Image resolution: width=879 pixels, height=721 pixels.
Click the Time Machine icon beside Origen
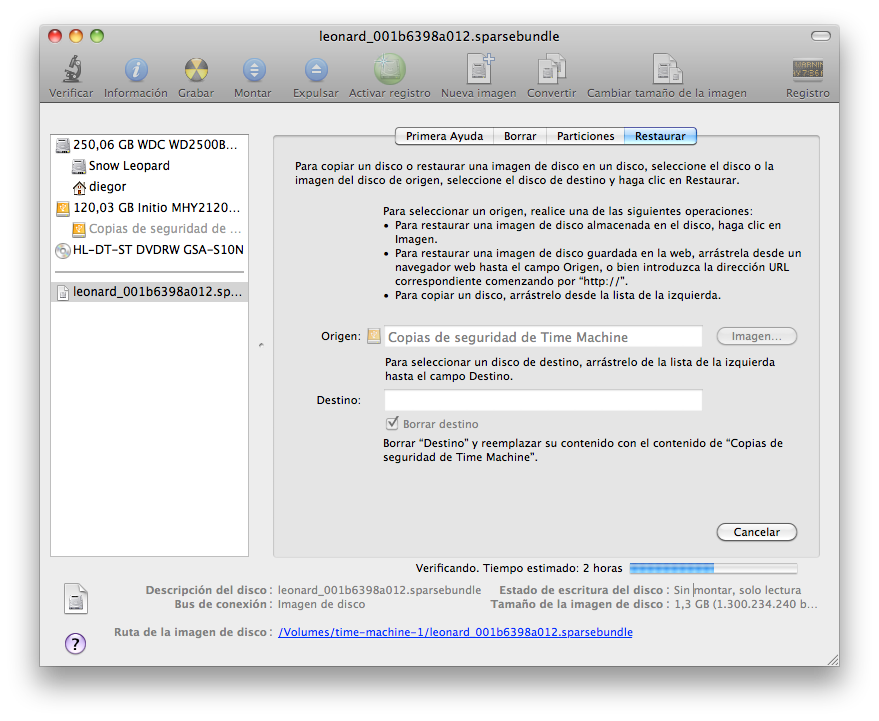click(x=374, y=336)
